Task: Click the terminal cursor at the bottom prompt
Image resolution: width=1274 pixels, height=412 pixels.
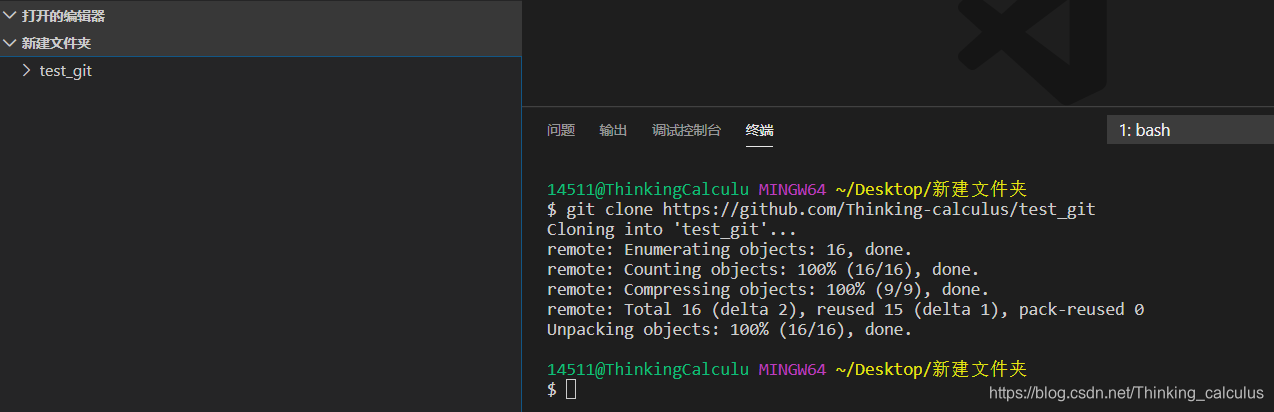Action: click(x=571, y=389)
